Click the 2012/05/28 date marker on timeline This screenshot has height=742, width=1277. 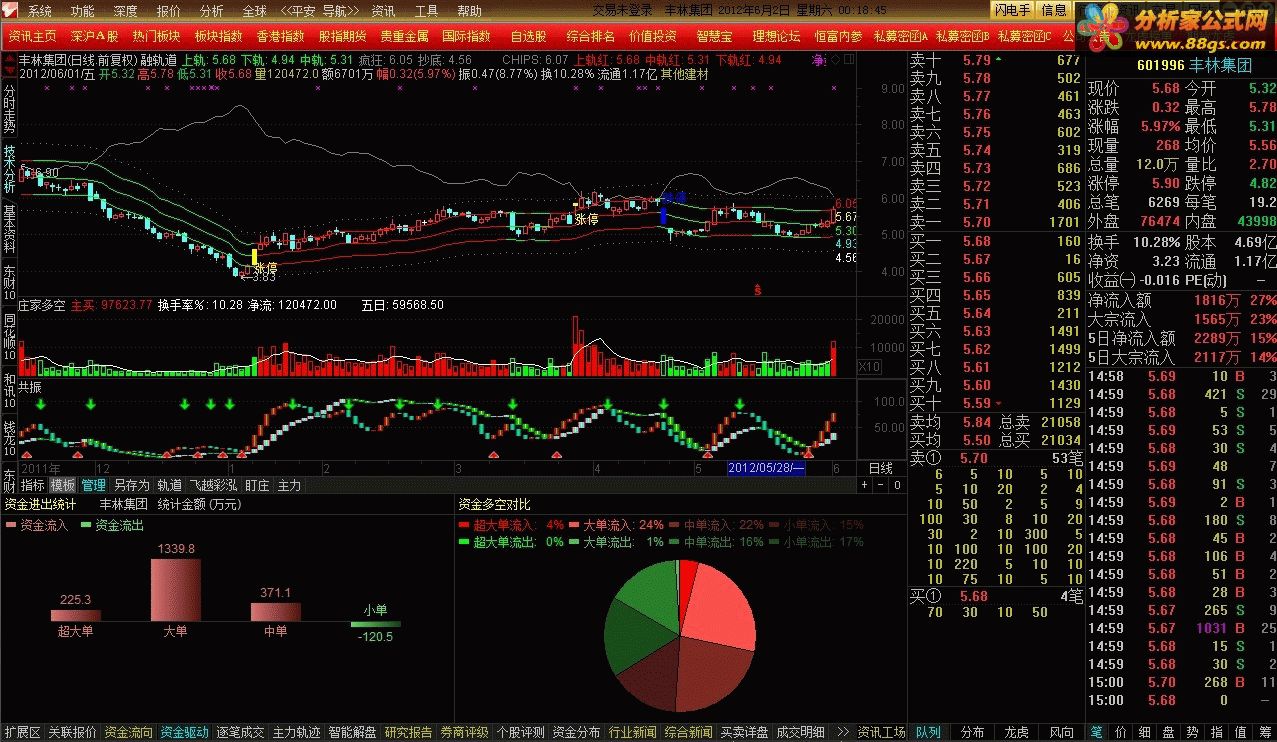pyautogui.click(x=766, y=468)
